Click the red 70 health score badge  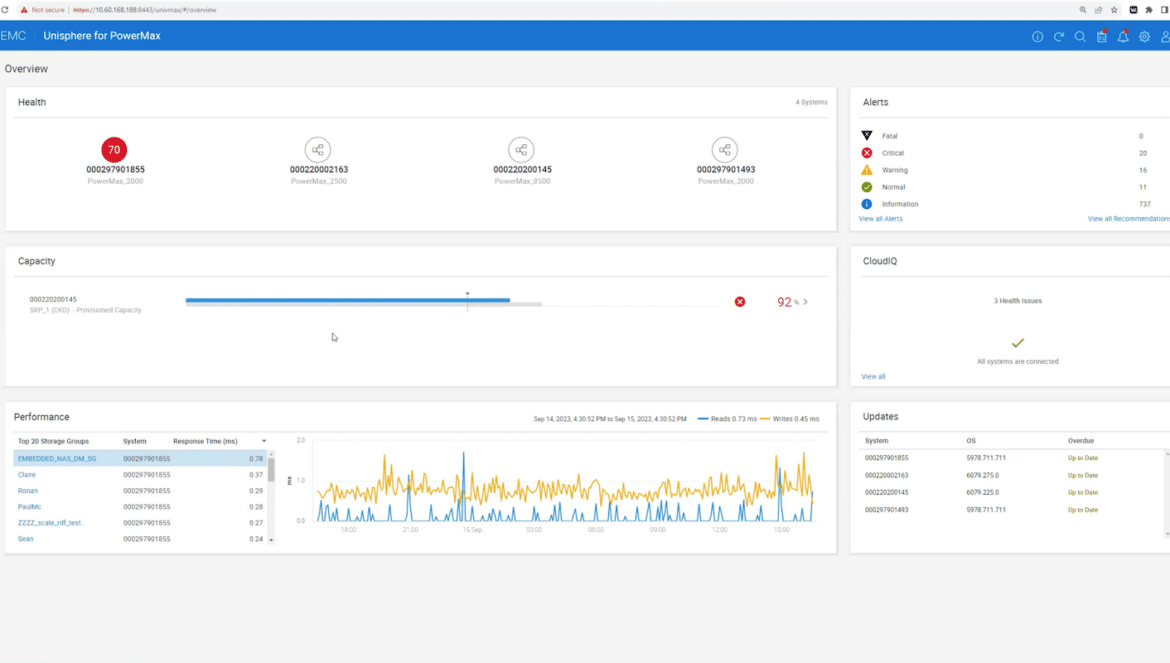(114, 150)
